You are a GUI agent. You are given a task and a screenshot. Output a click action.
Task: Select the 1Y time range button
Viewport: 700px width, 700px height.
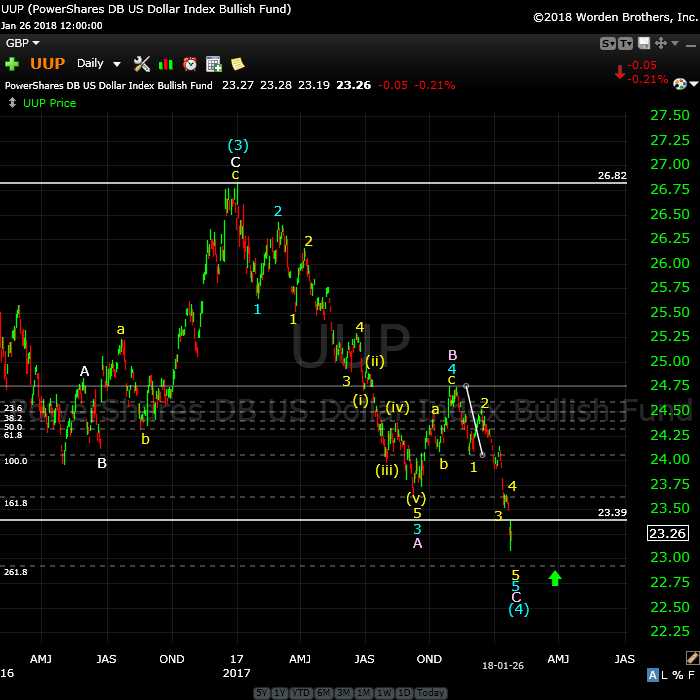click(x=279, y=692)
